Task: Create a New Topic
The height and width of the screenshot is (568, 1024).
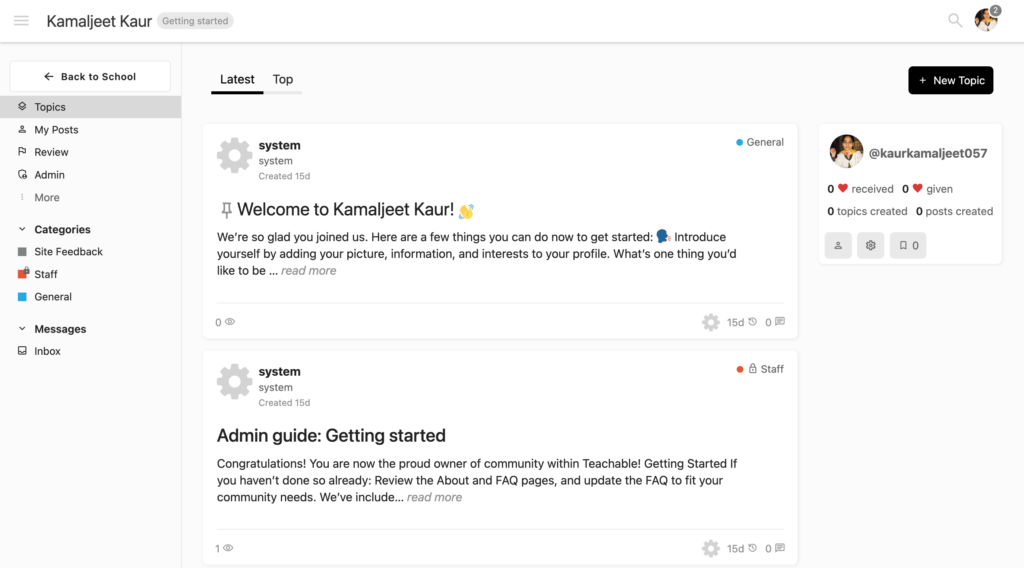Action: (x=950, y=80)
